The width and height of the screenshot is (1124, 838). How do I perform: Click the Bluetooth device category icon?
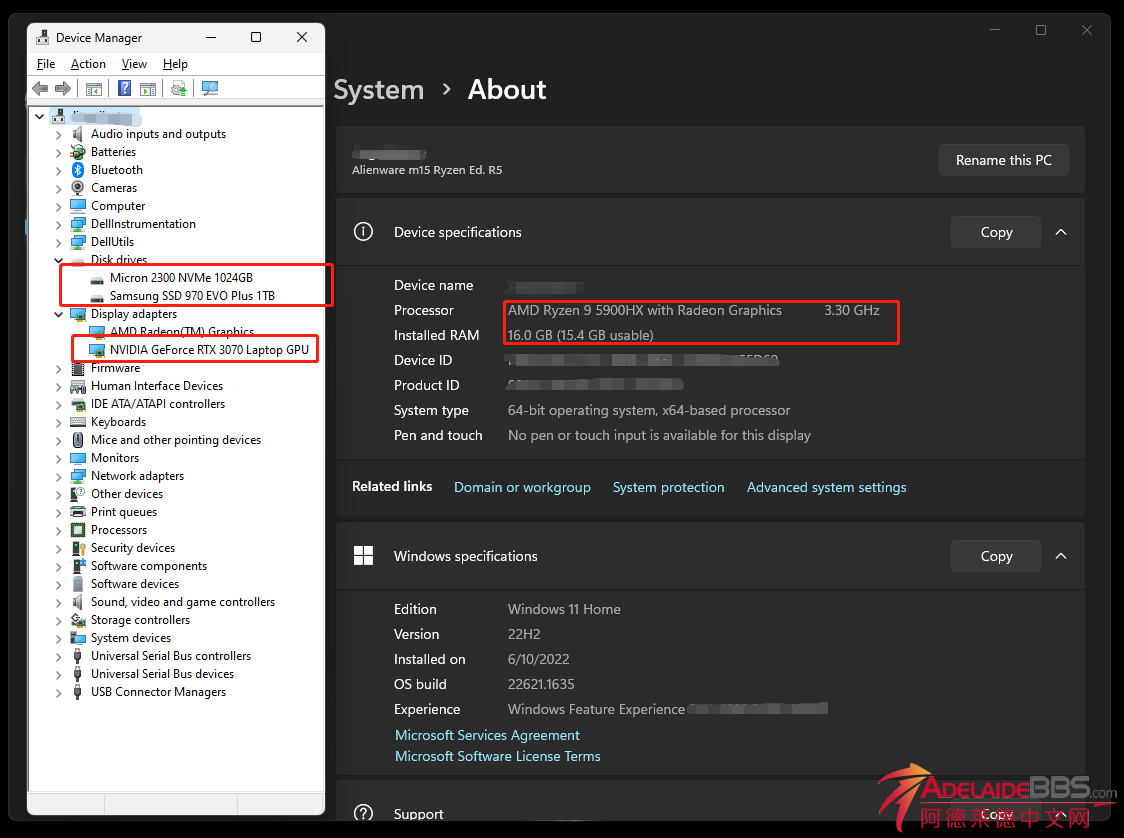click(x=78, y=170)
